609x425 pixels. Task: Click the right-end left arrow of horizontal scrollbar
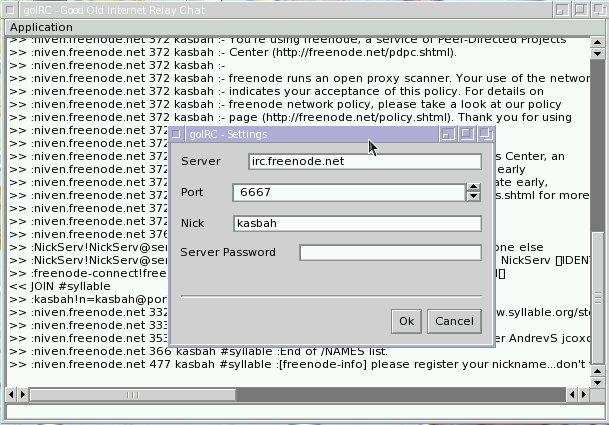pyautogui.click(x=572, y=395)
